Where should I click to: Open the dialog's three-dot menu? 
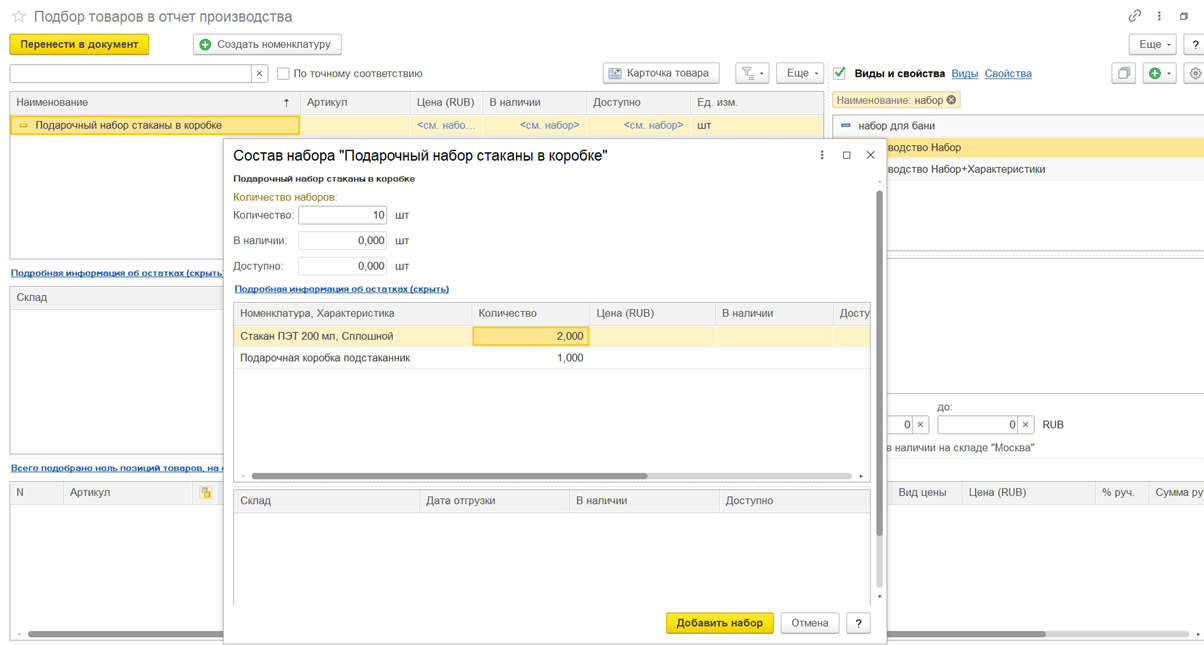pos(822,155)
